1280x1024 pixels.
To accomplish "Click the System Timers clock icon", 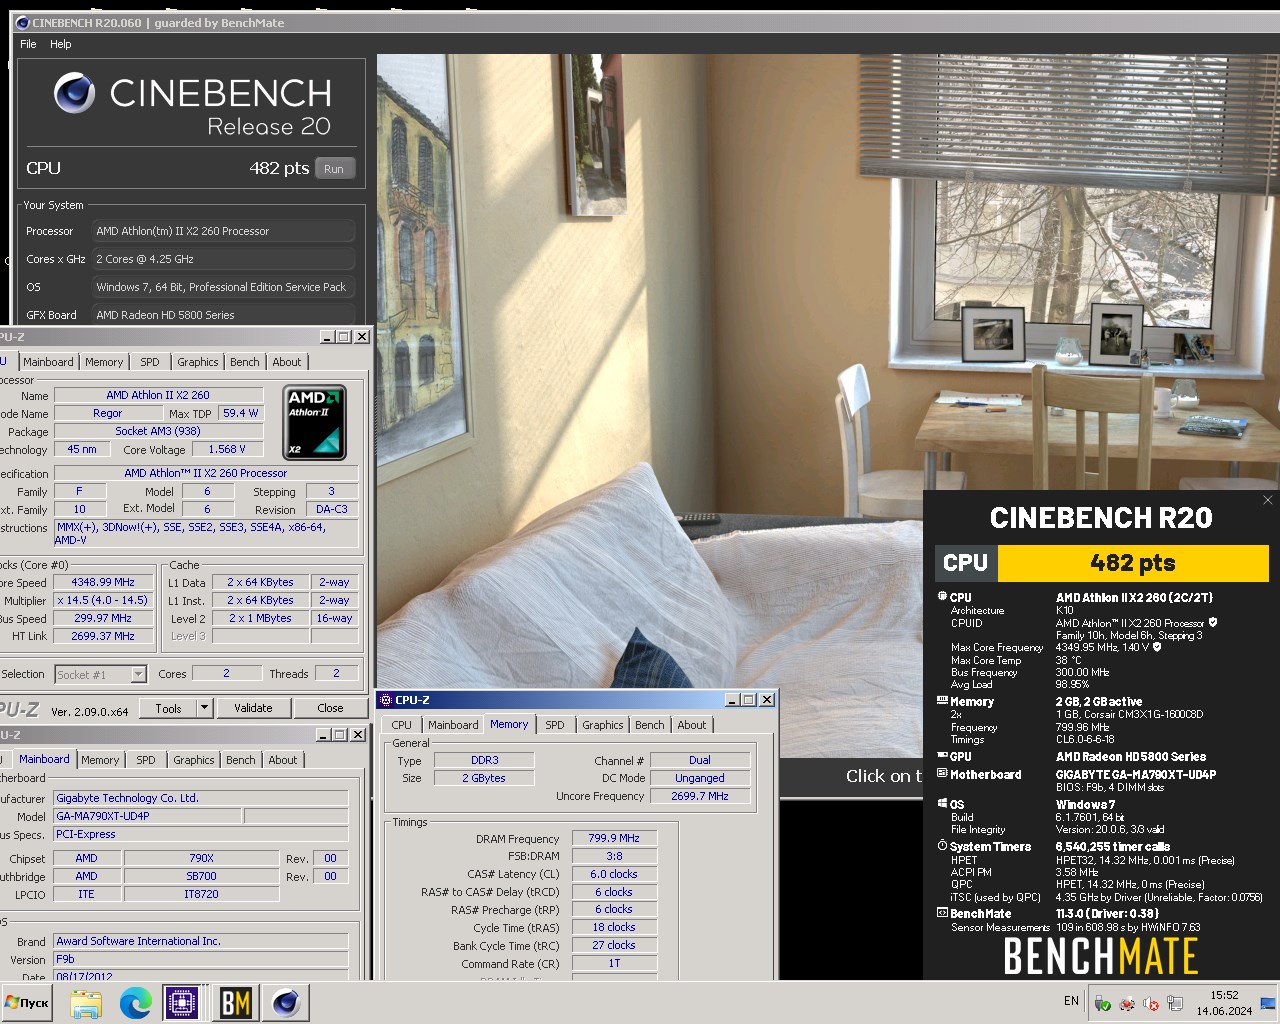I will point(942,846).
